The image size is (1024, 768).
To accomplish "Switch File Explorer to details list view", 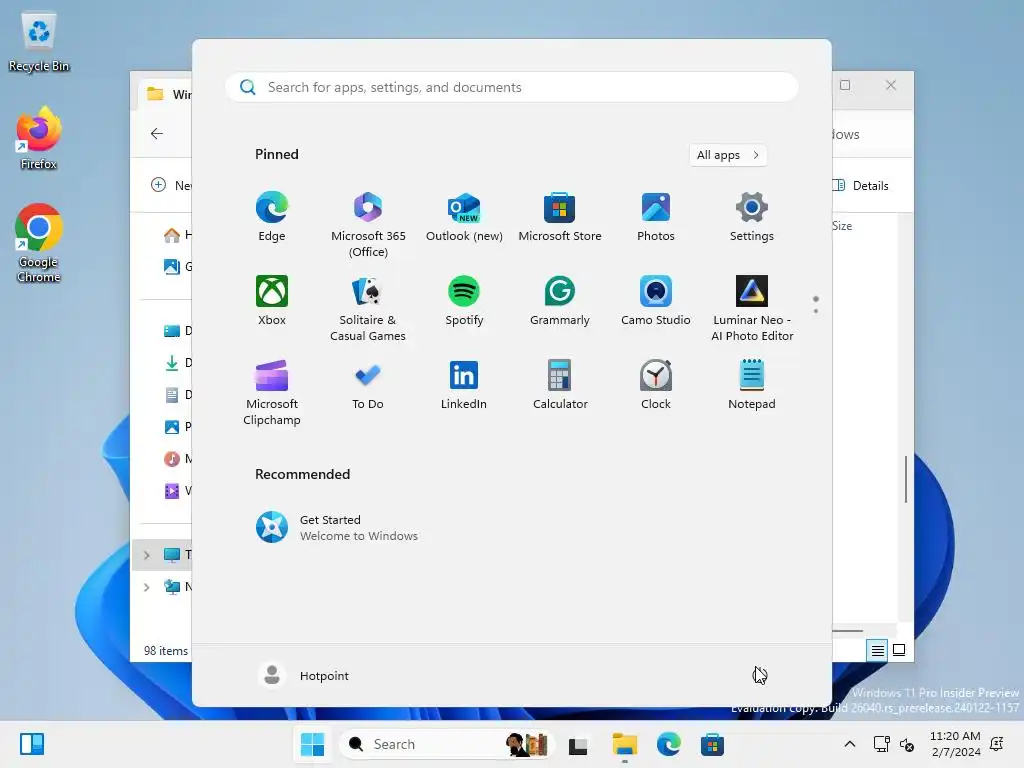I will [877, 650].
